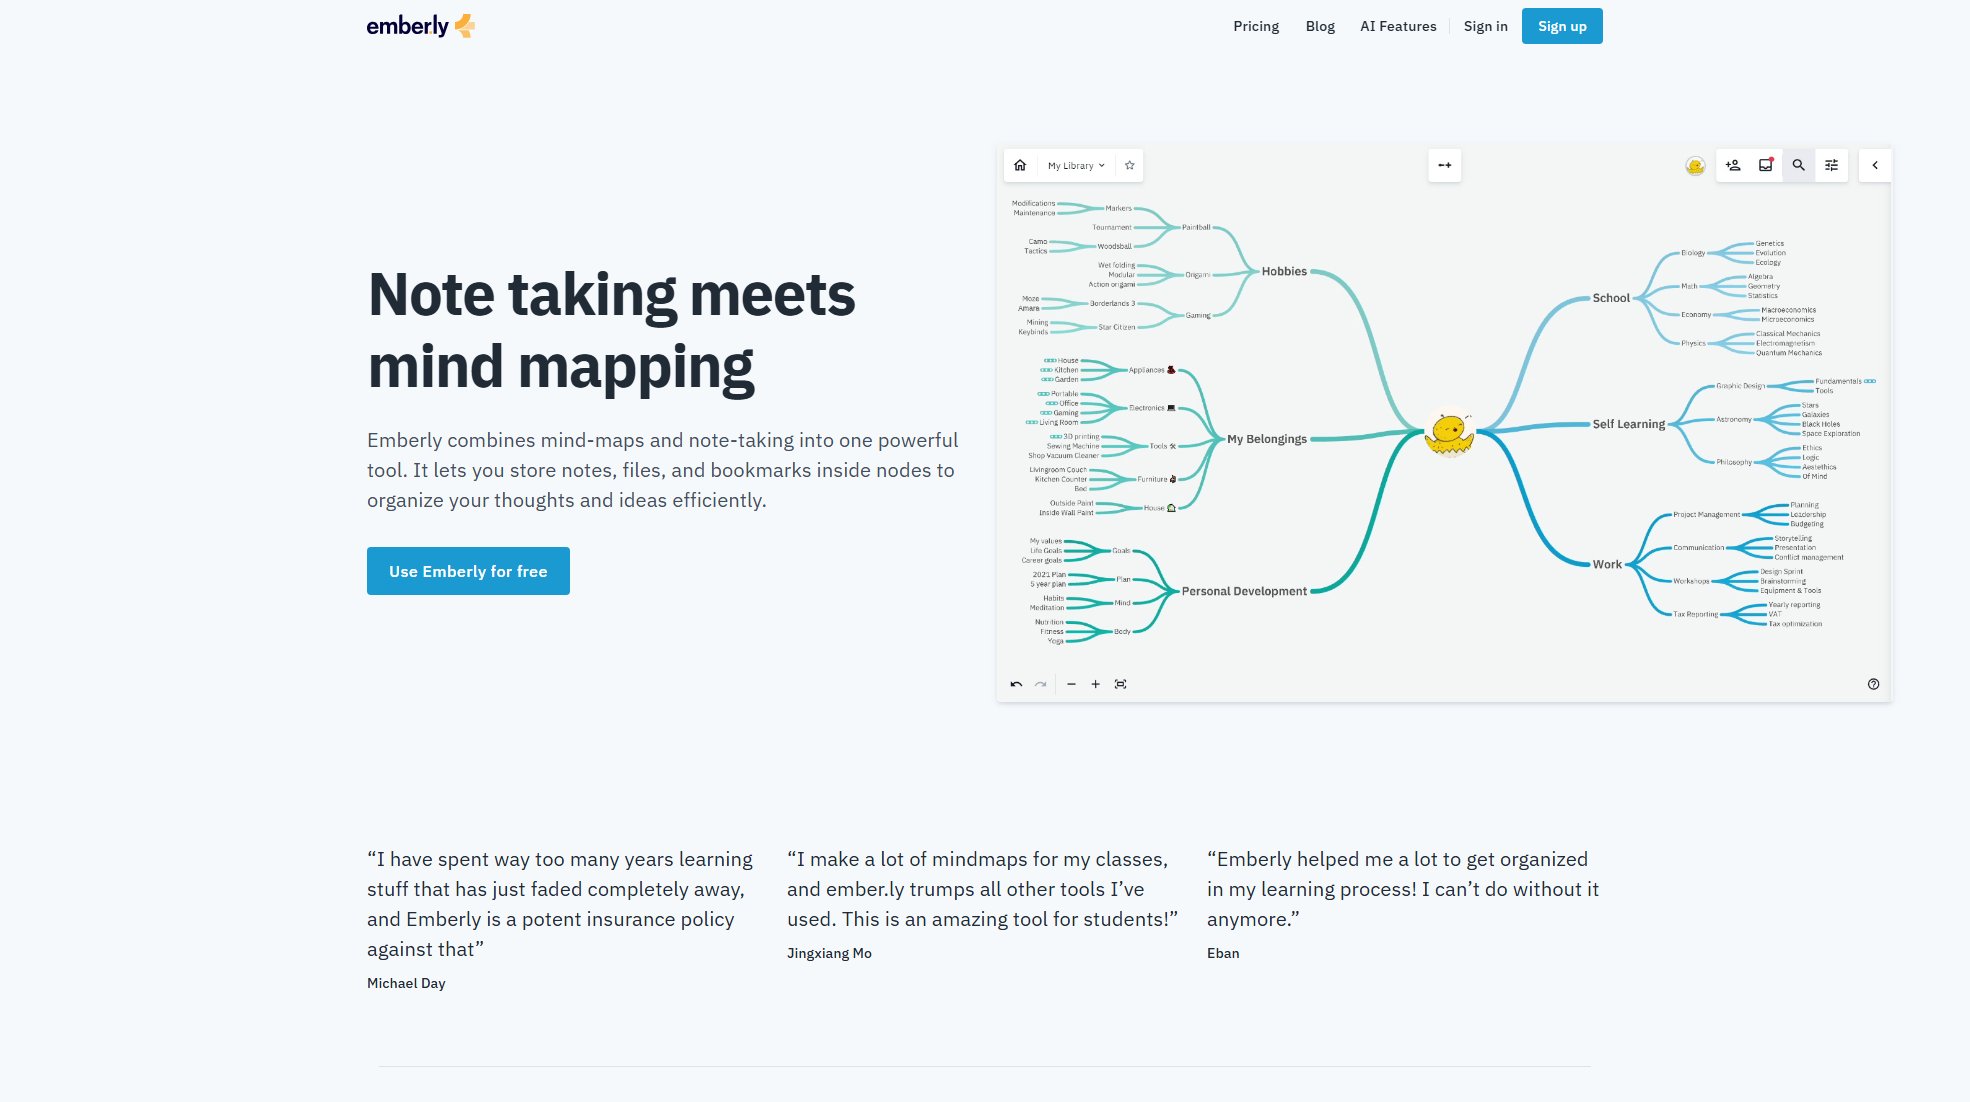
Task: Open the add collaborator tool
Action: point(1732,165)
